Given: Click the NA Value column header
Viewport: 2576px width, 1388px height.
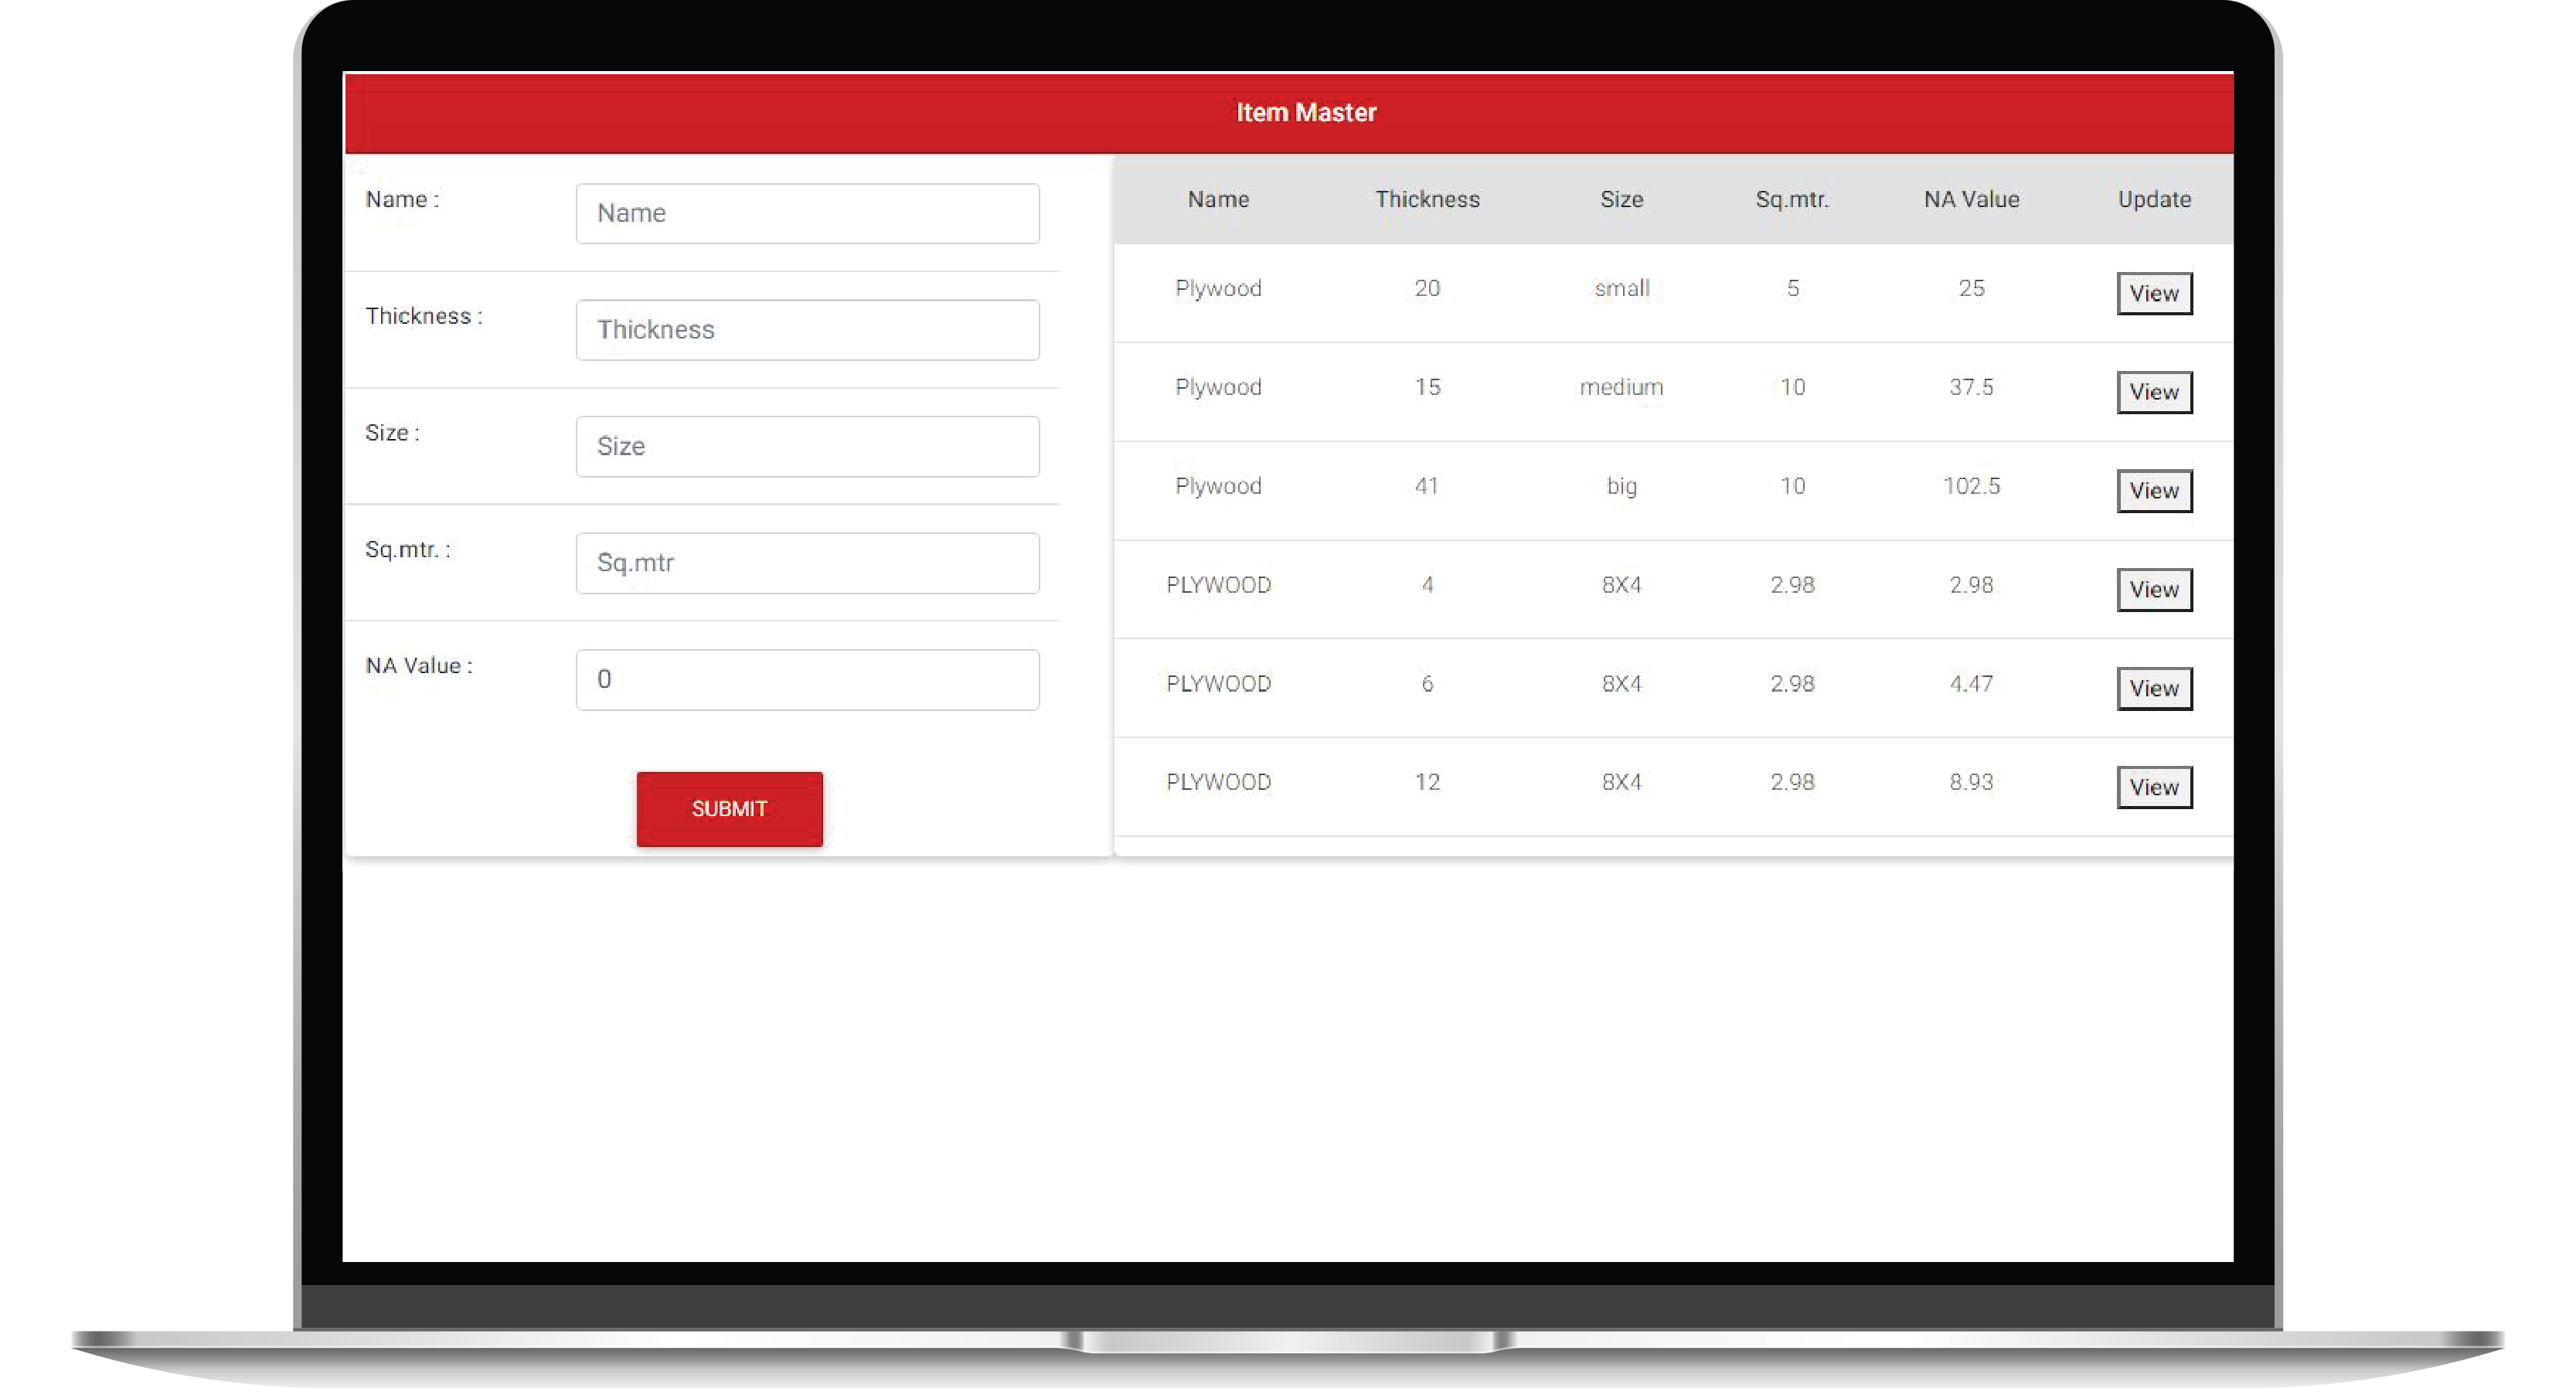Looking at the screenshot, I should click(x=1970, y=199).
